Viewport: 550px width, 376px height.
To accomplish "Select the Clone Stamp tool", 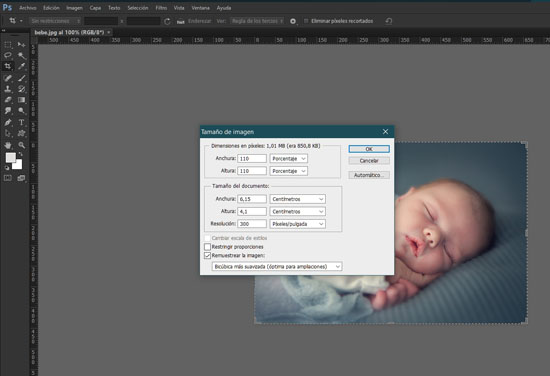I will (8, 89).
